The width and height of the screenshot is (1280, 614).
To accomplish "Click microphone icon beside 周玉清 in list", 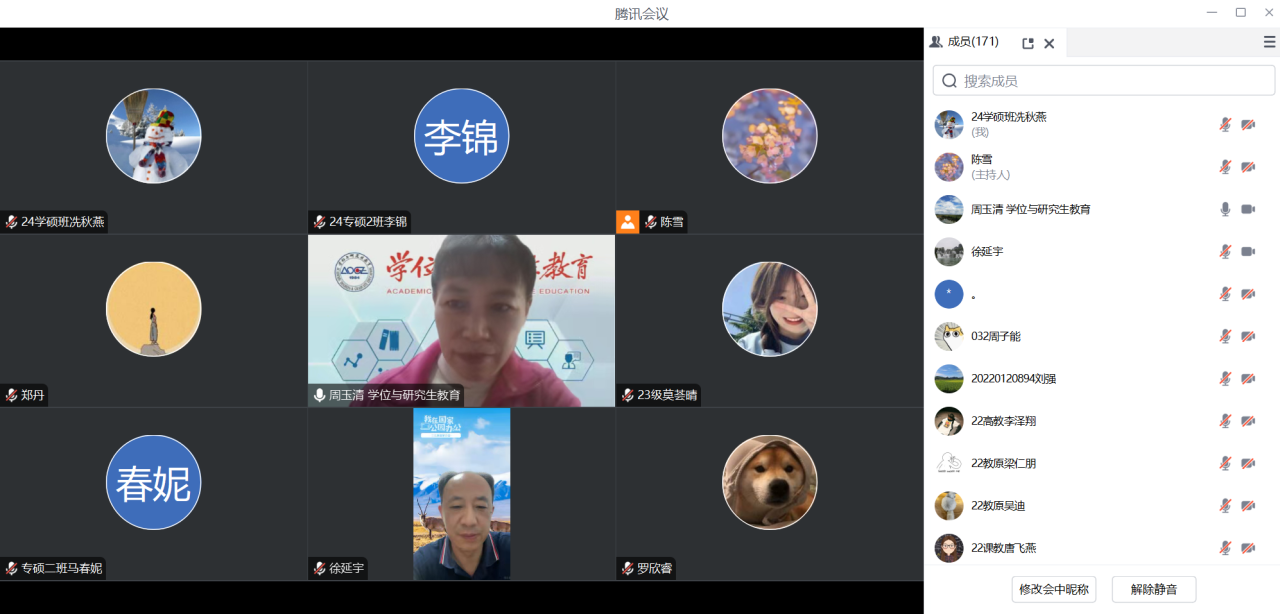I will (x=1225, y=209).
